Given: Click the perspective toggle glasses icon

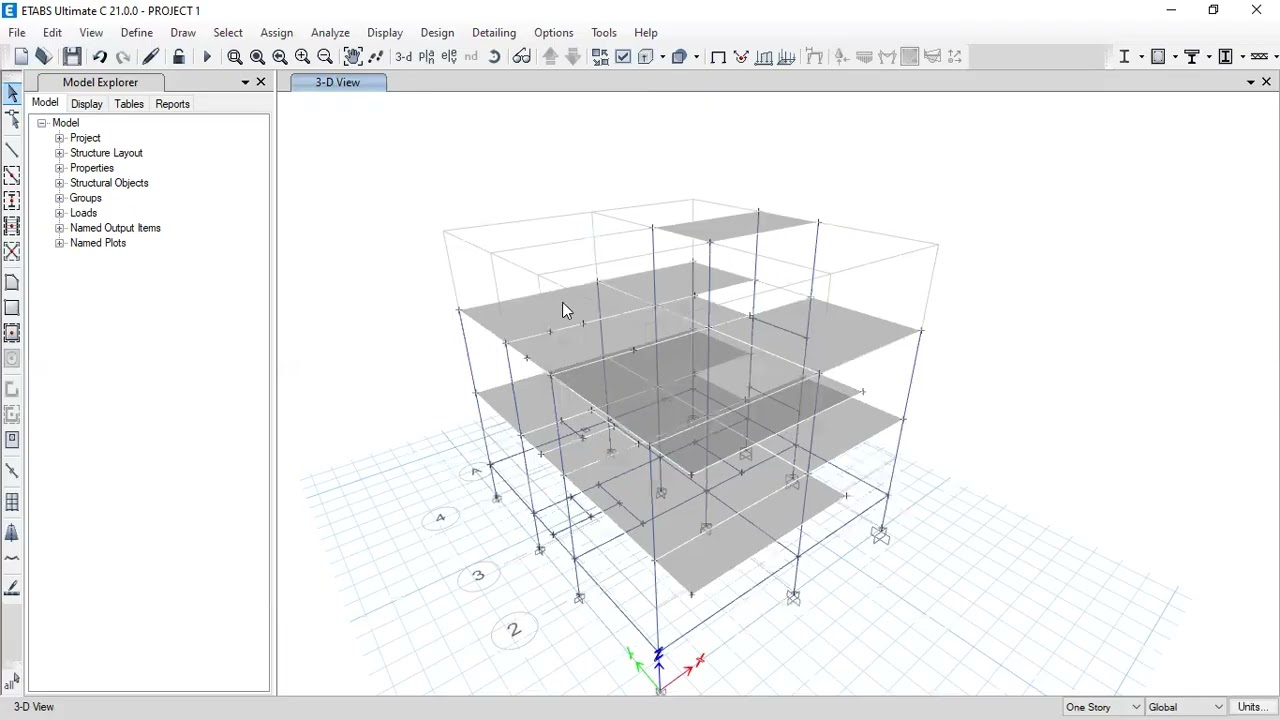Looking at the screenshot, I should (521, 57).
